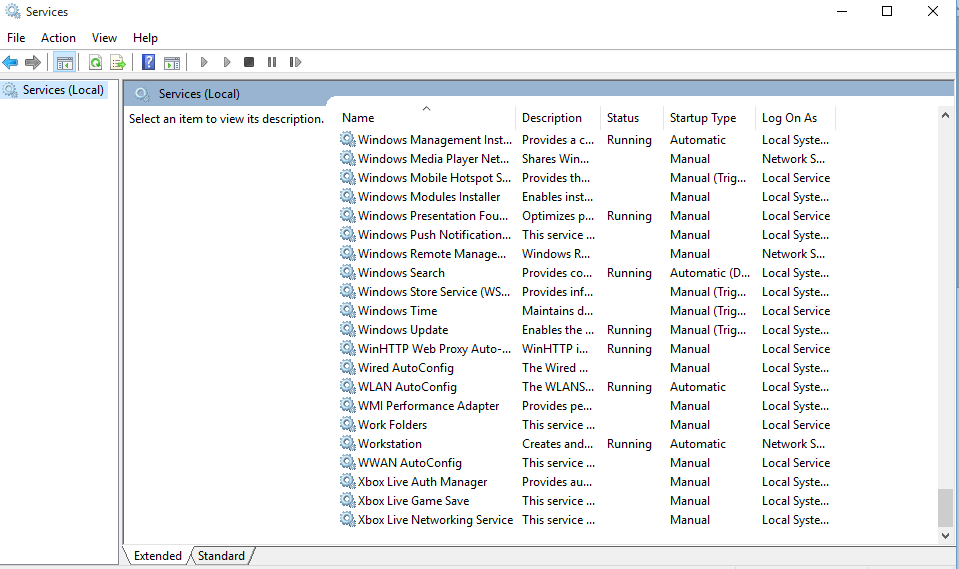Click the gear icon beside WMI Performance Adapter

coord(348,405)
